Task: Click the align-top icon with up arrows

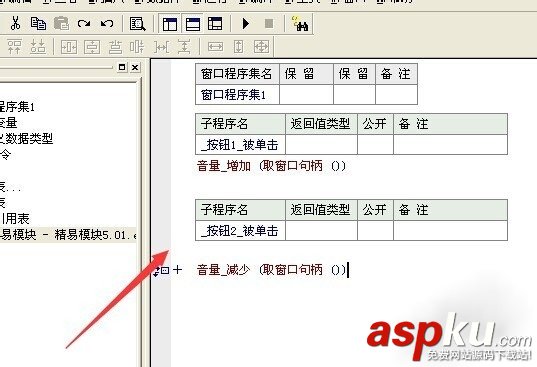Action: pos(14,47)
